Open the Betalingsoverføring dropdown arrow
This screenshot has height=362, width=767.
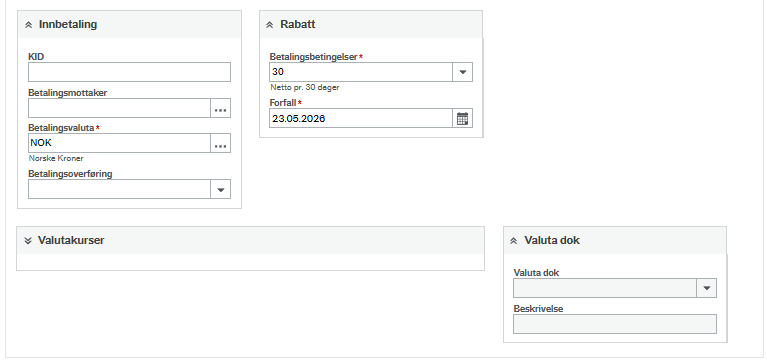pos(221,189)
